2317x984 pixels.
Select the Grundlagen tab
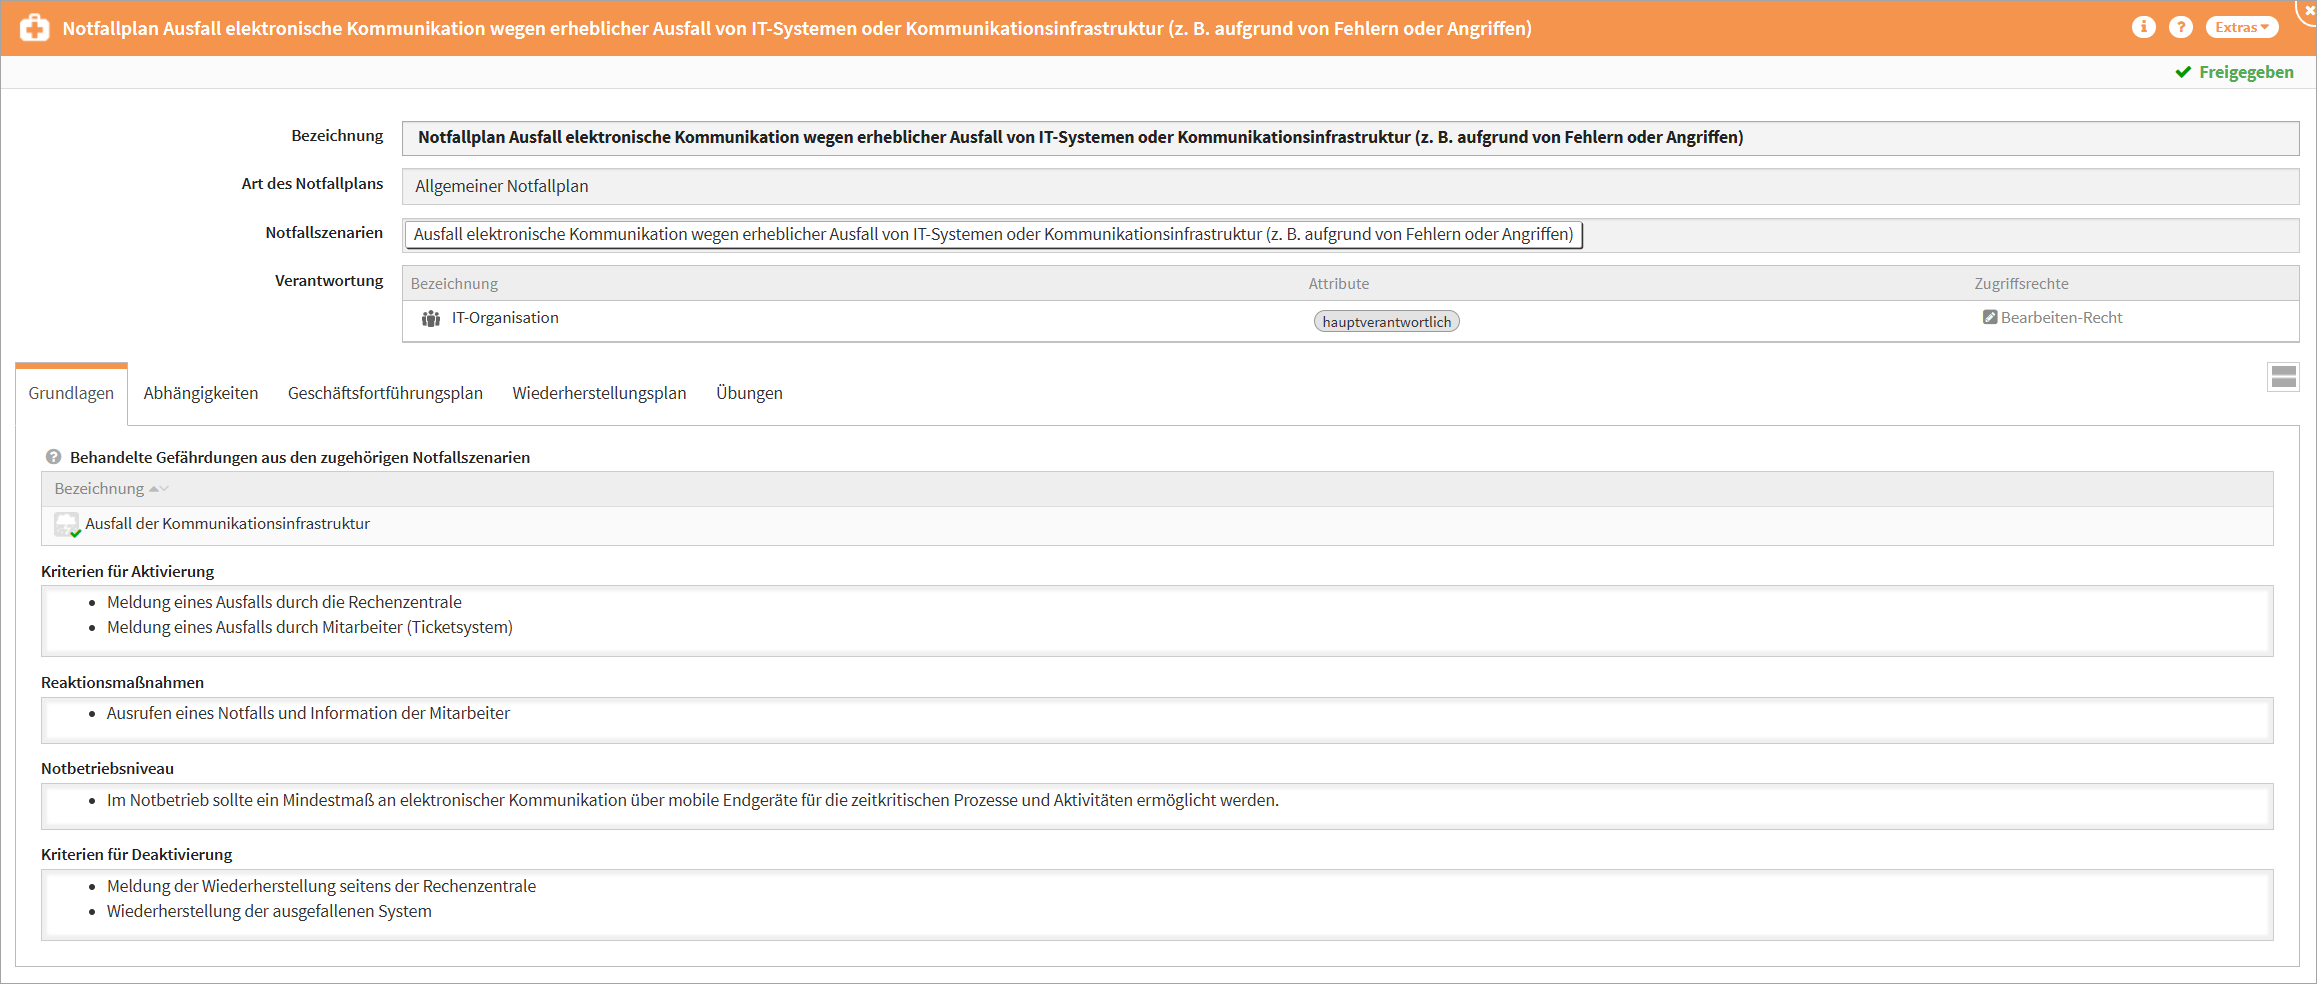pyautogui.click(x=71, y=393)
